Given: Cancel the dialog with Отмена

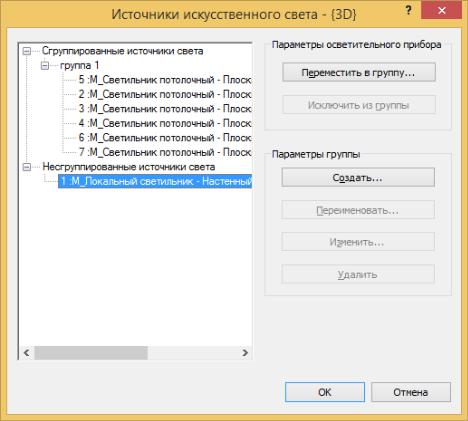Looking at the screenshot, I should [x=411, y=392].
